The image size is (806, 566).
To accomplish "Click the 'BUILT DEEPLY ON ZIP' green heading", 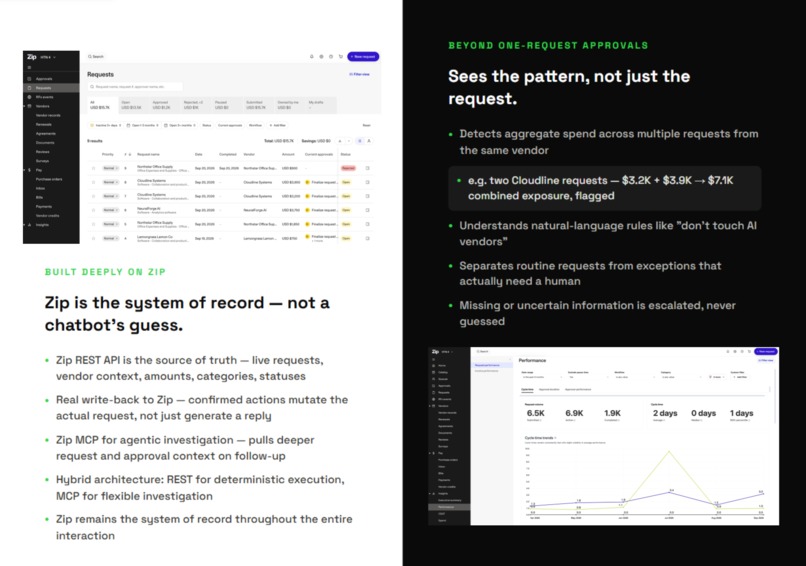I will pos(105,272).
